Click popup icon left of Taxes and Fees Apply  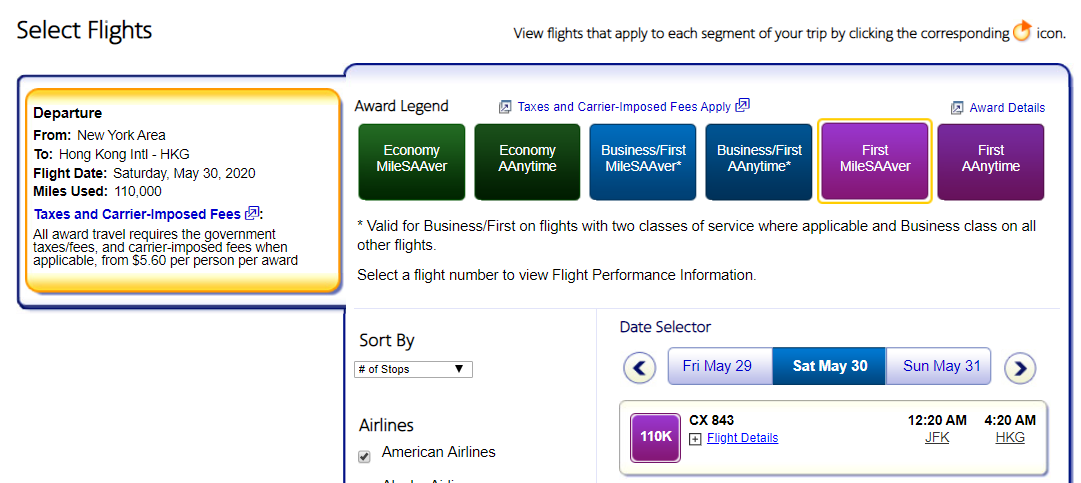click(505, 107)
